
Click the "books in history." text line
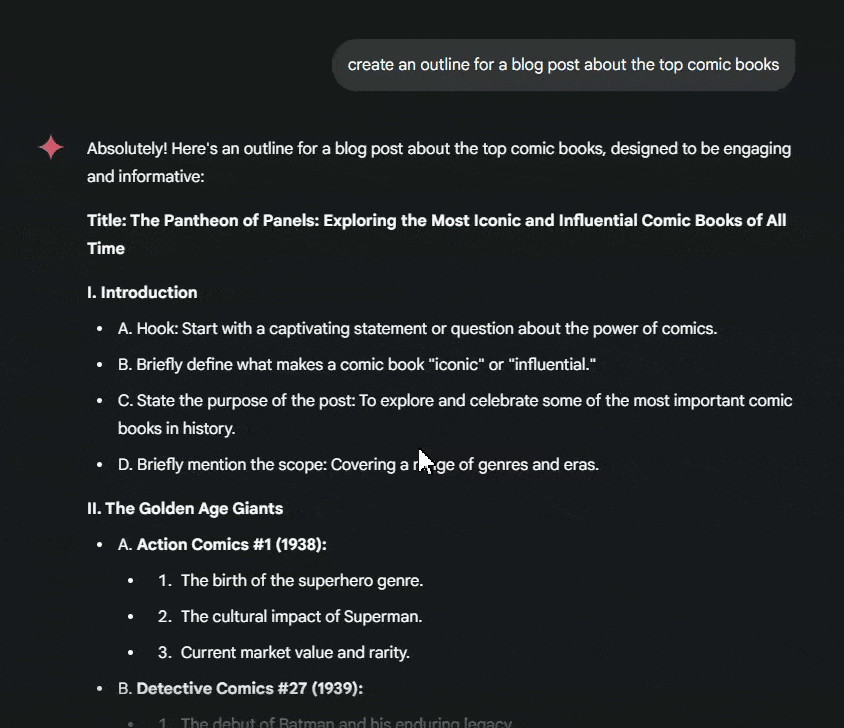click(176, 429)
